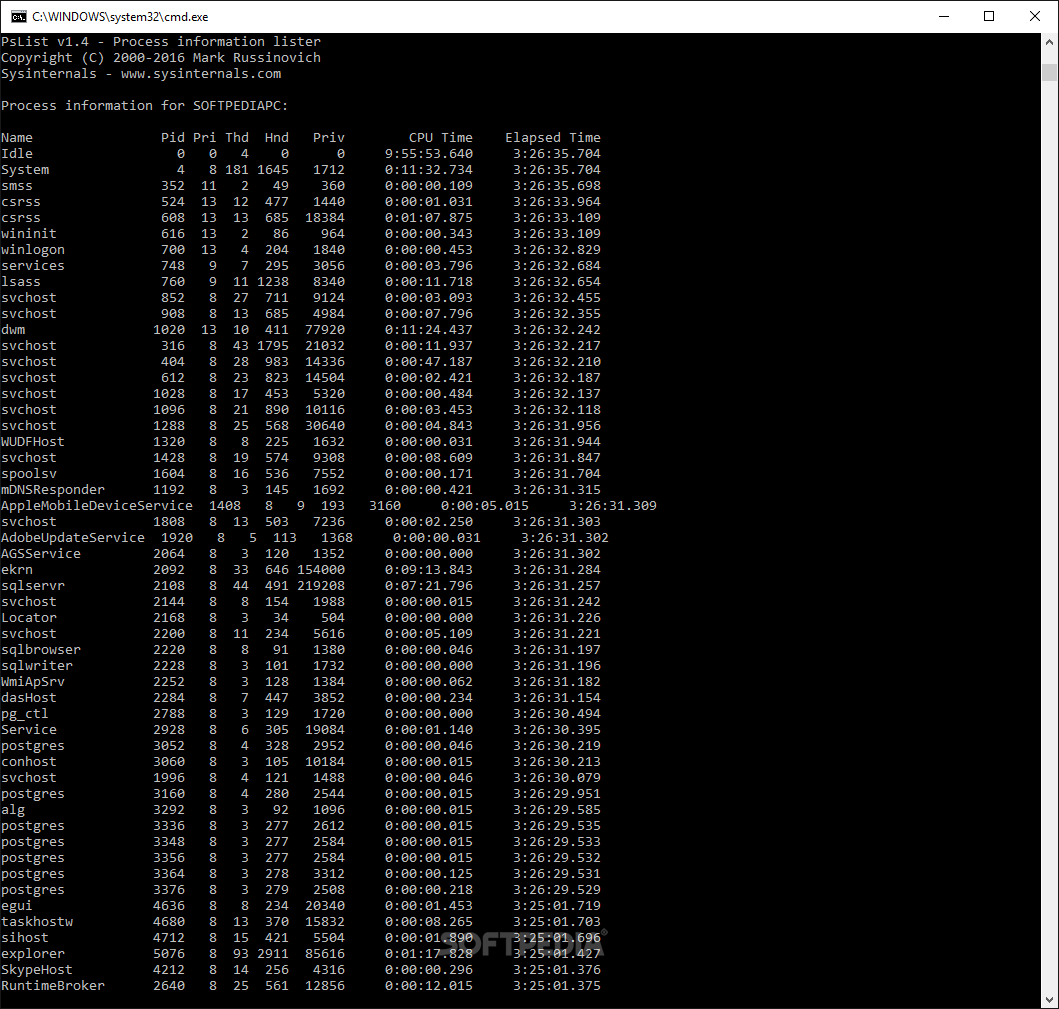This screenshot has width=1059, height=1009.
Task: Click RuntimeBroker's elapsed time 3:25:01.375
Action: coord(557,986)
